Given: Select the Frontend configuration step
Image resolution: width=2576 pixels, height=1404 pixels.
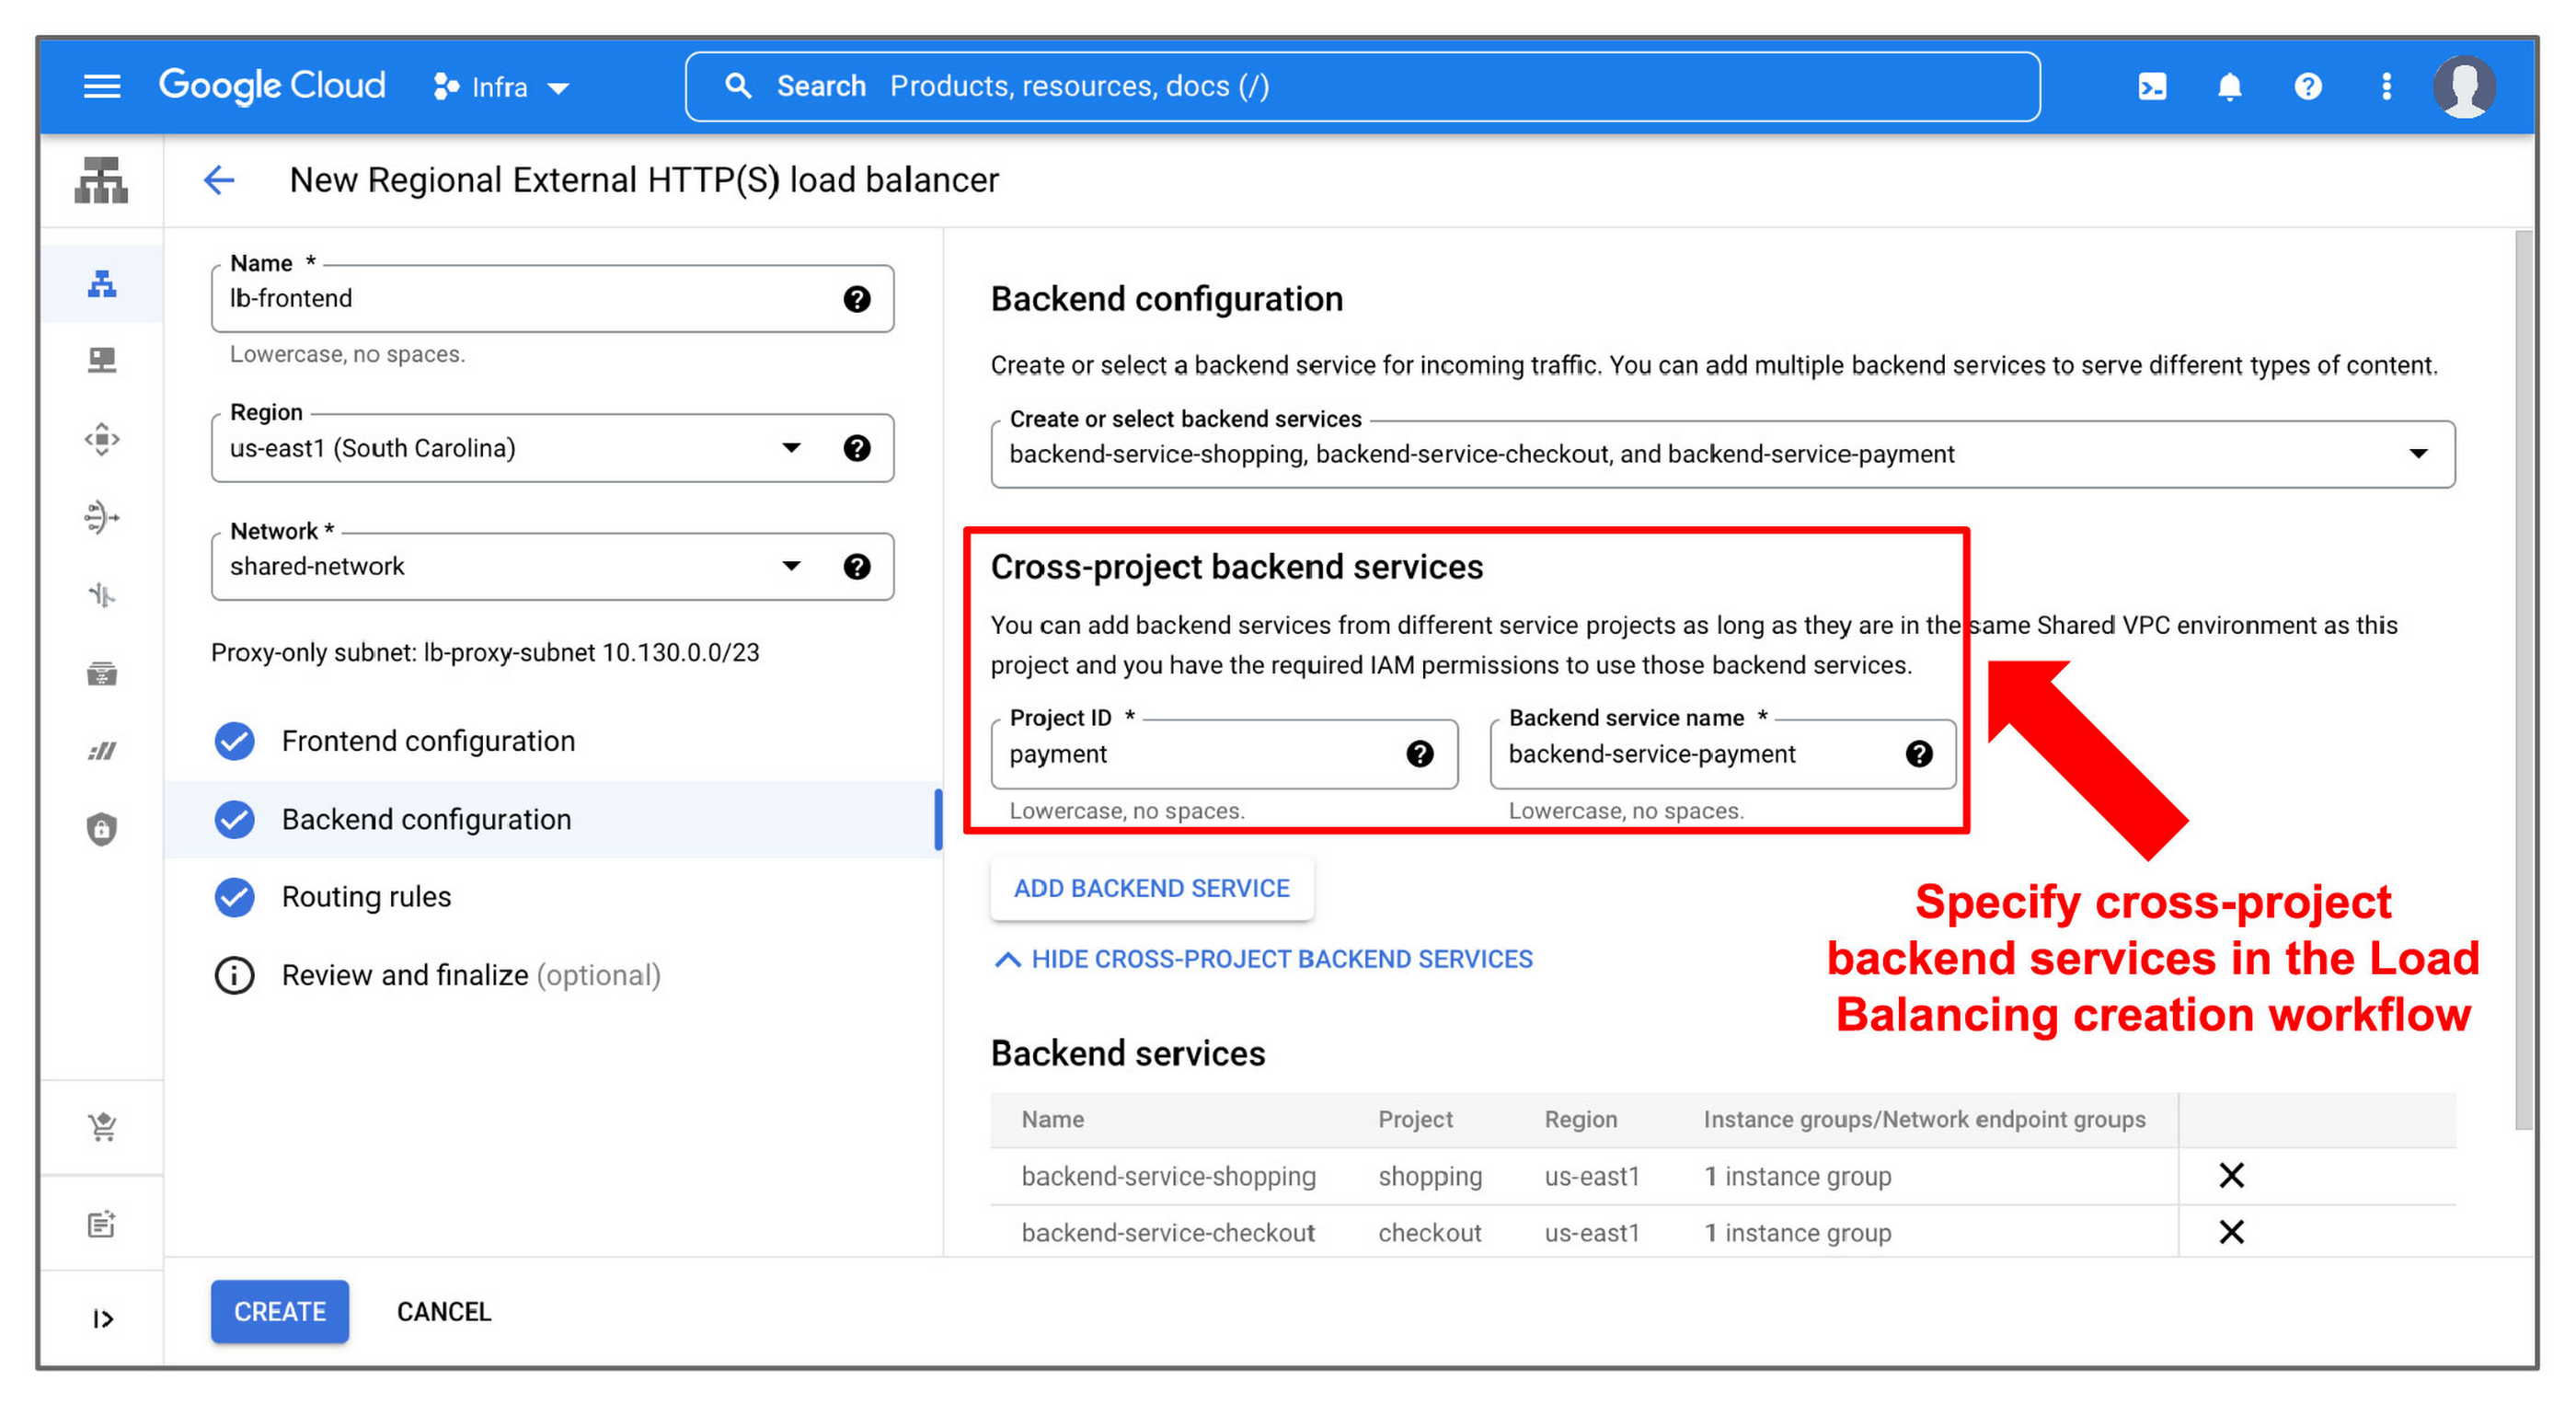Looking at the screenshot, I should 428,741.
